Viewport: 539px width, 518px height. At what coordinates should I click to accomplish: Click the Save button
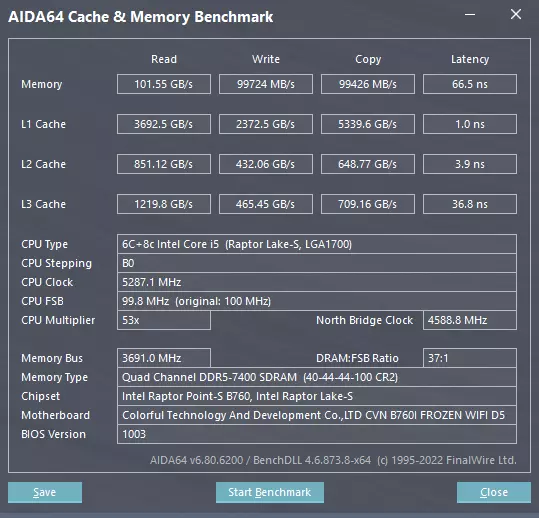point(45,492)
